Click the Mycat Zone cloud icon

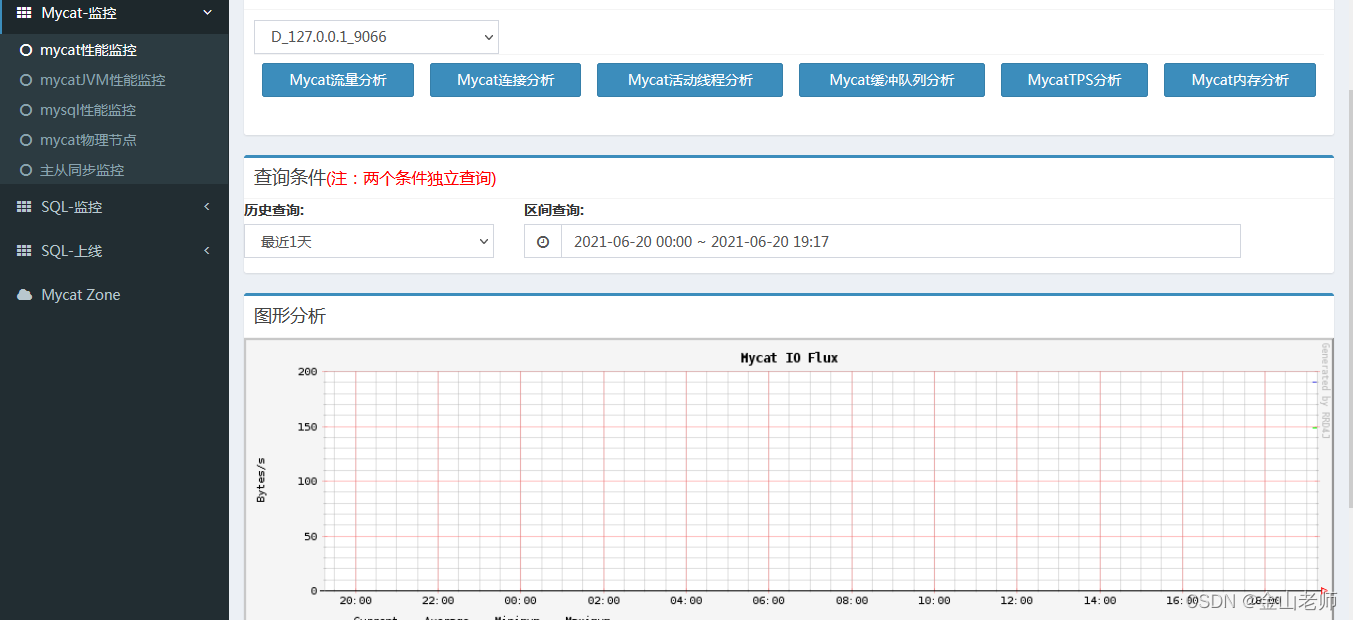[25, 295]
